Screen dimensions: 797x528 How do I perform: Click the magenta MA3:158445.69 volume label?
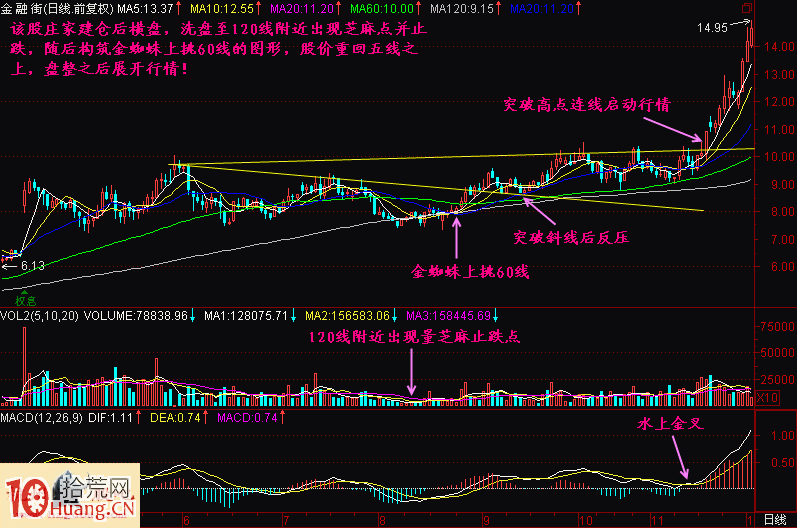(448, 316)
